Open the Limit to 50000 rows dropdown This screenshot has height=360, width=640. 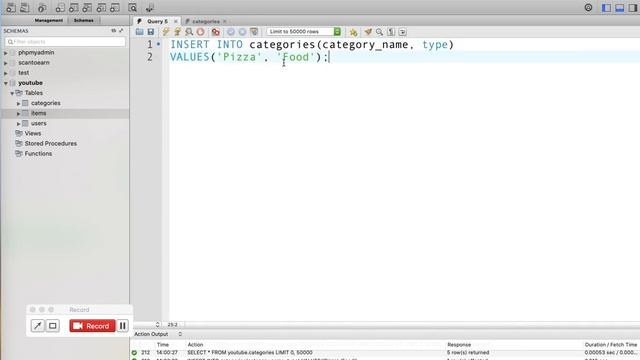tap(304, 31)
